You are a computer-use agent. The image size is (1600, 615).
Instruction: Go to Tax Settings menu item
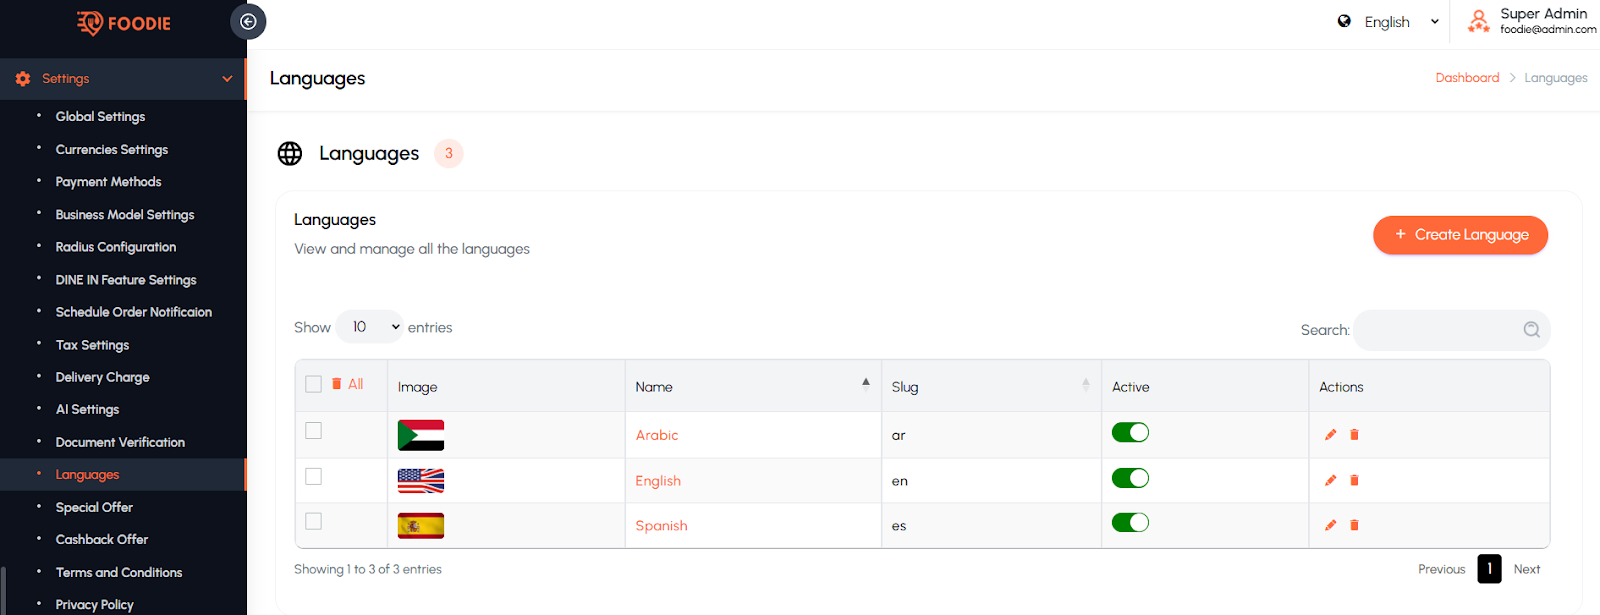(92, 345)
